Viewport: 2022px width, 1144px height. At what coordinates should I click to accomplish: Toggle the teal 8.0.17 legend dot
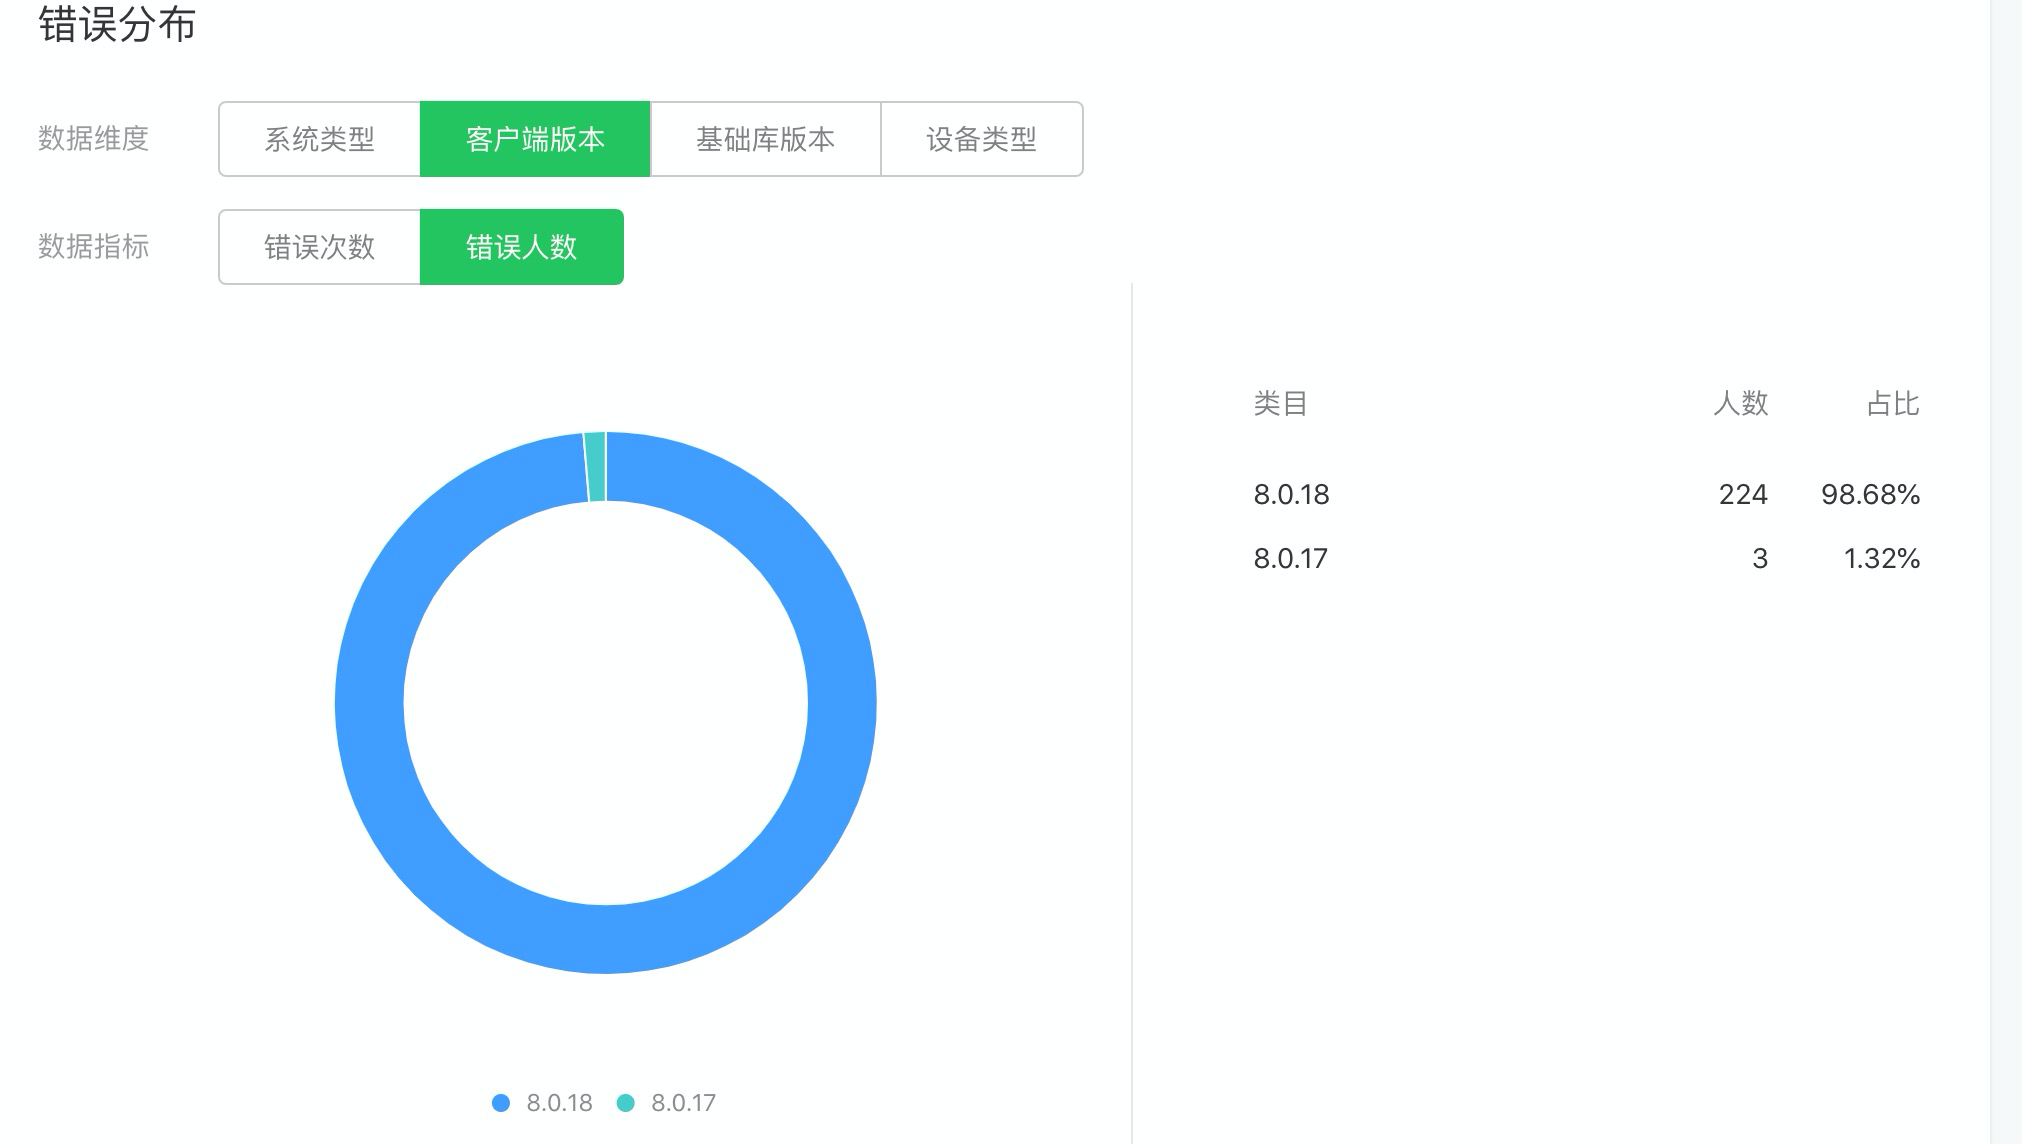pyautogui.click(x=626, y=1103)
